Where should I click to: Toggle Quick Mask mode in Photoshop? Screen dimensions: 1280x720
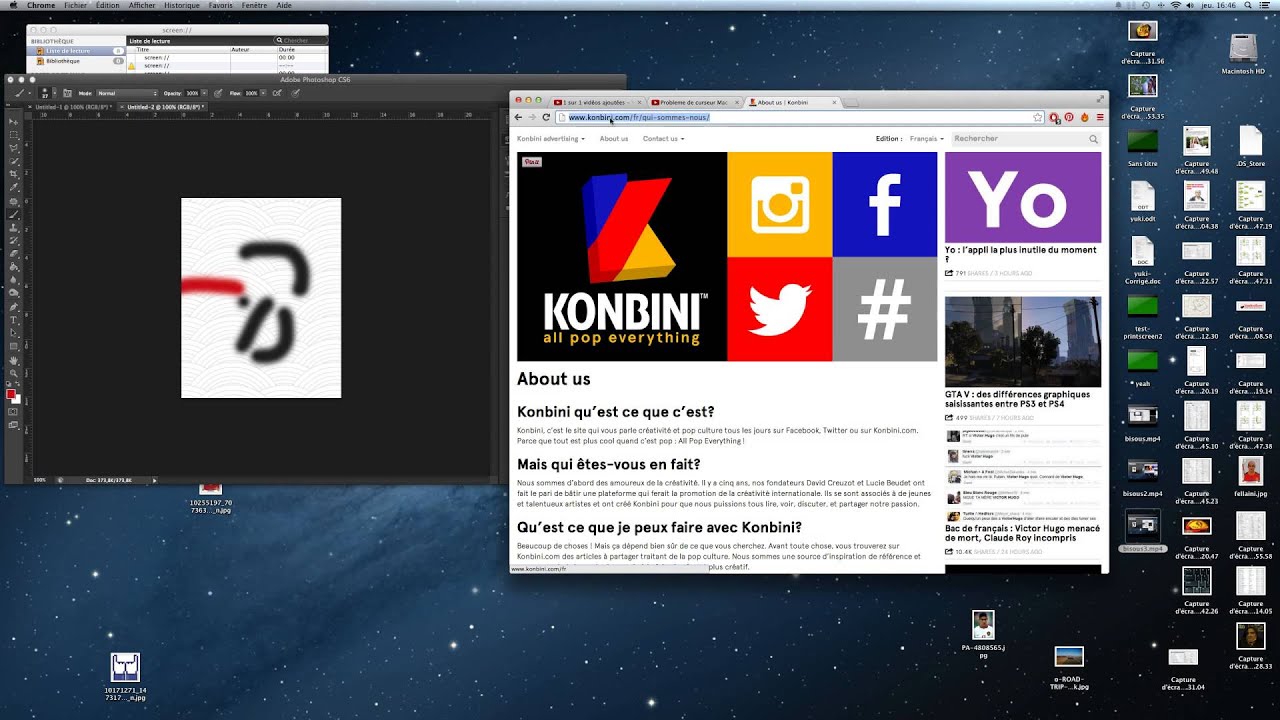click(13, 412)
